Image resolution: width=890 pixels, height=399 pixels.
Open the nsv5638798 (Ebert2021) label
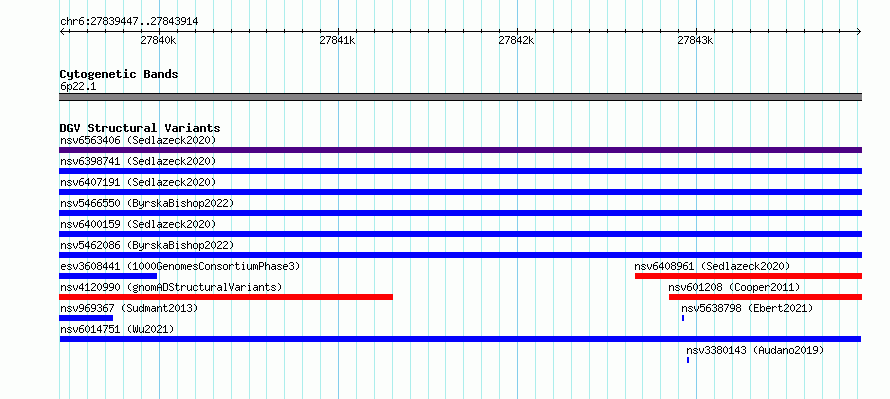coord(747,308)
